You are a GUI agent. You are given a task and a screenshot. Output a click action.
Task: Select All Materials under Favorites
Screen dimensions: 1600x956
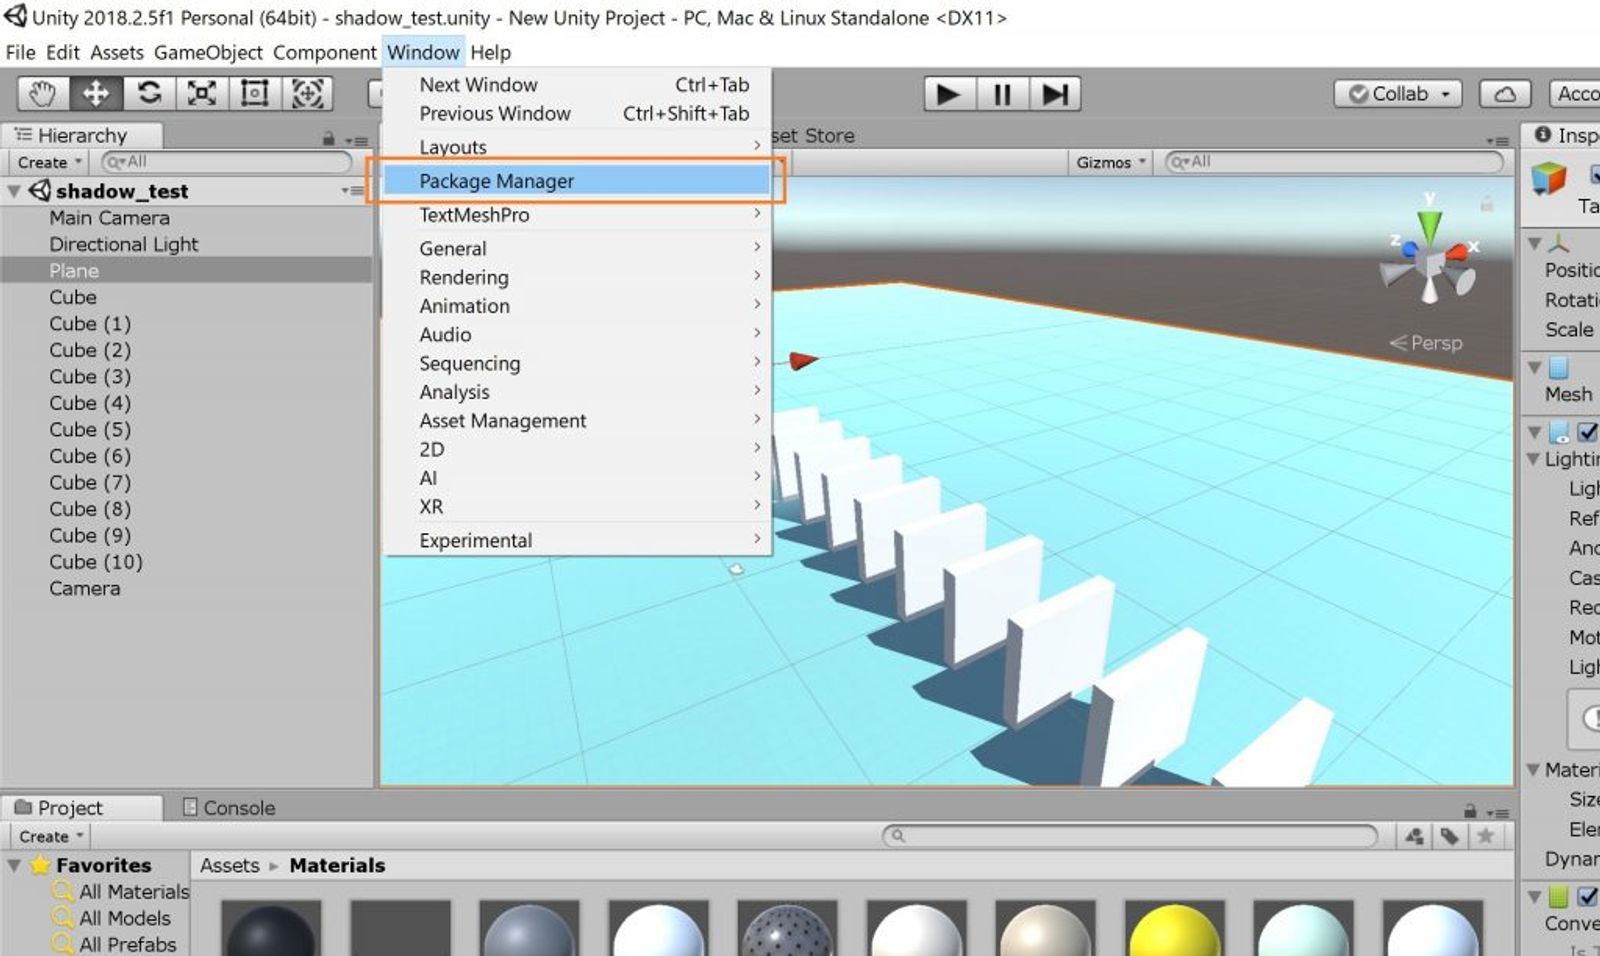(134, 891)
